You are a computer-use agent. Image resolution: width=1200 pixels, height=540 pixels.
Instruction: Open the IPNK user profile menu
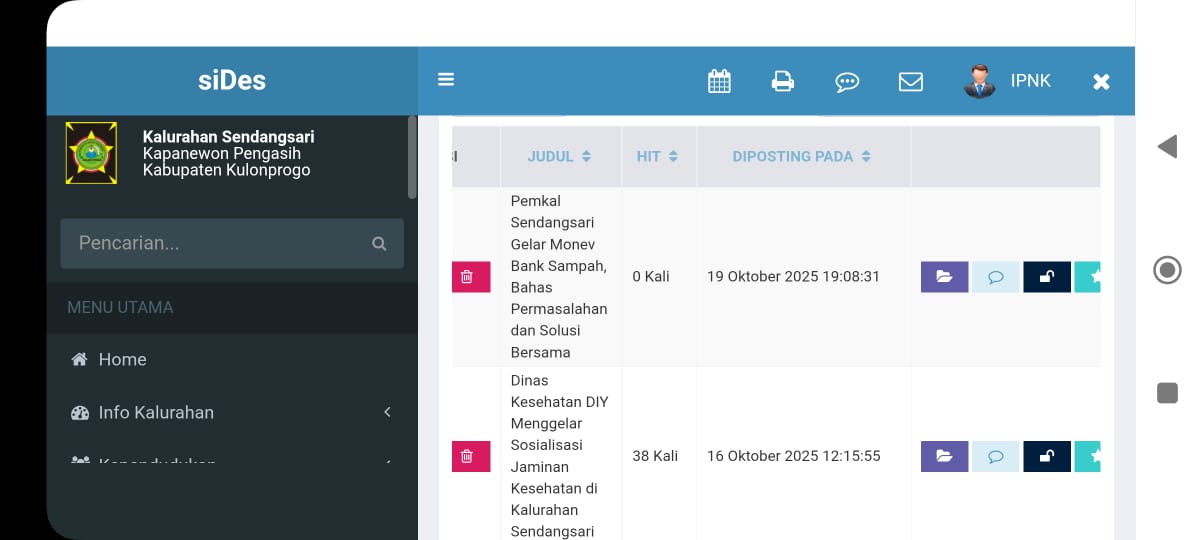1008,81
